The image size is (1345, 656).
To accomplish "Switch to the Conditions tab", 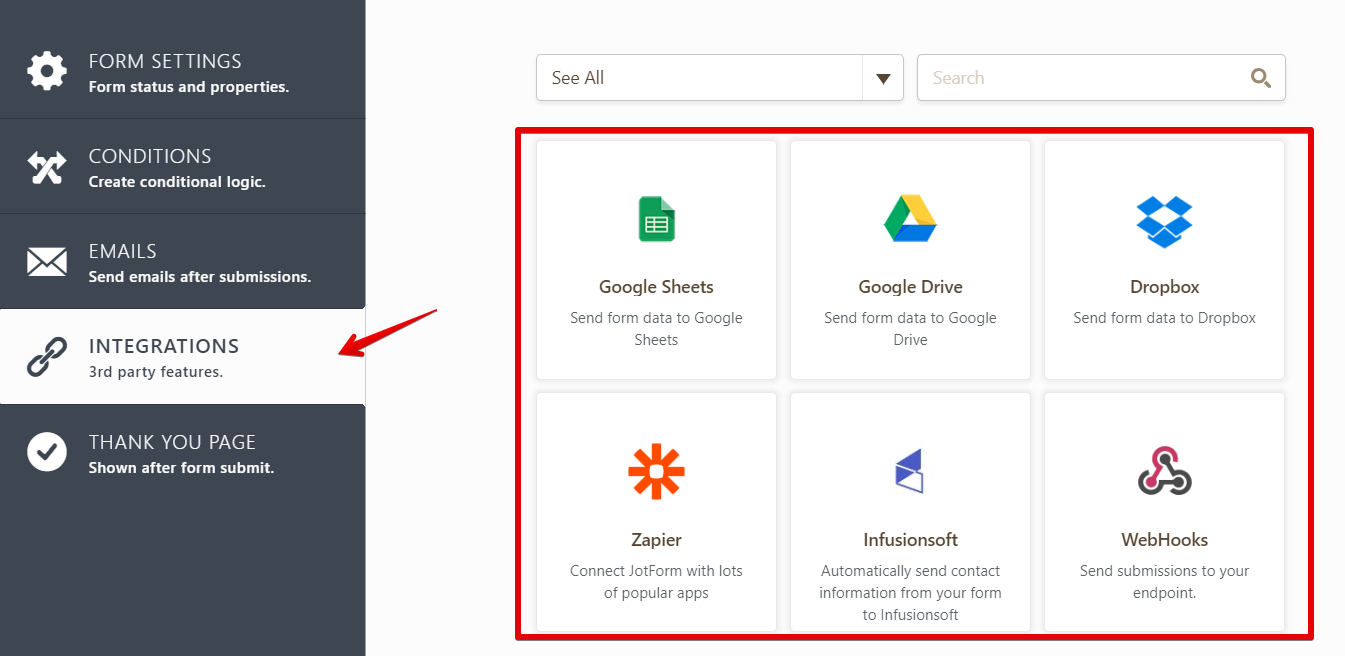I will [183, 166].
